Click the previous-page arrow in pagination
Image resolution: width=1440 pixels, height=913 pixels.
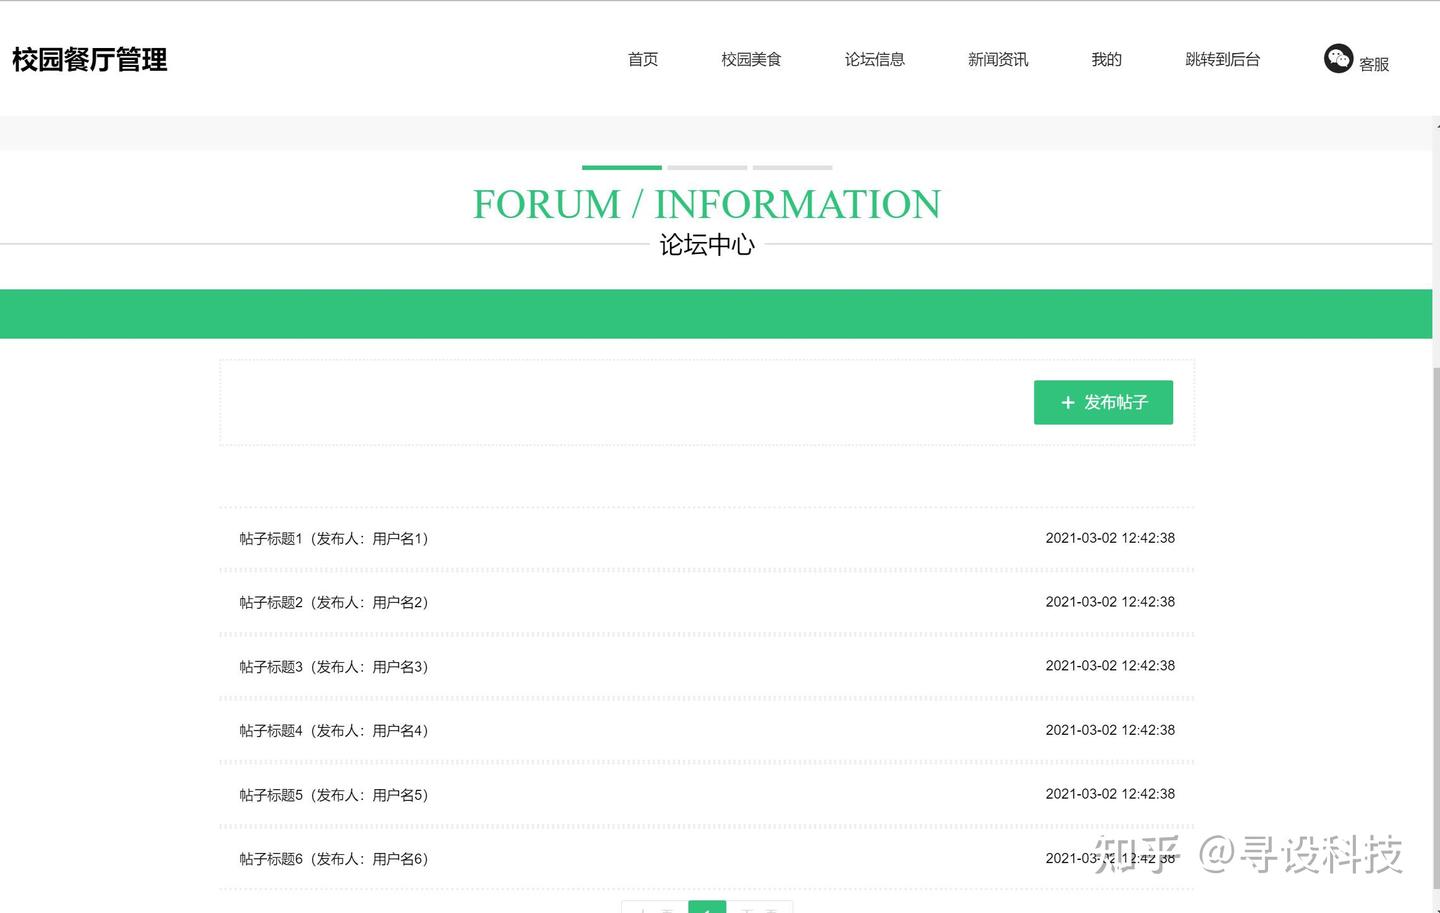point(655,908)
